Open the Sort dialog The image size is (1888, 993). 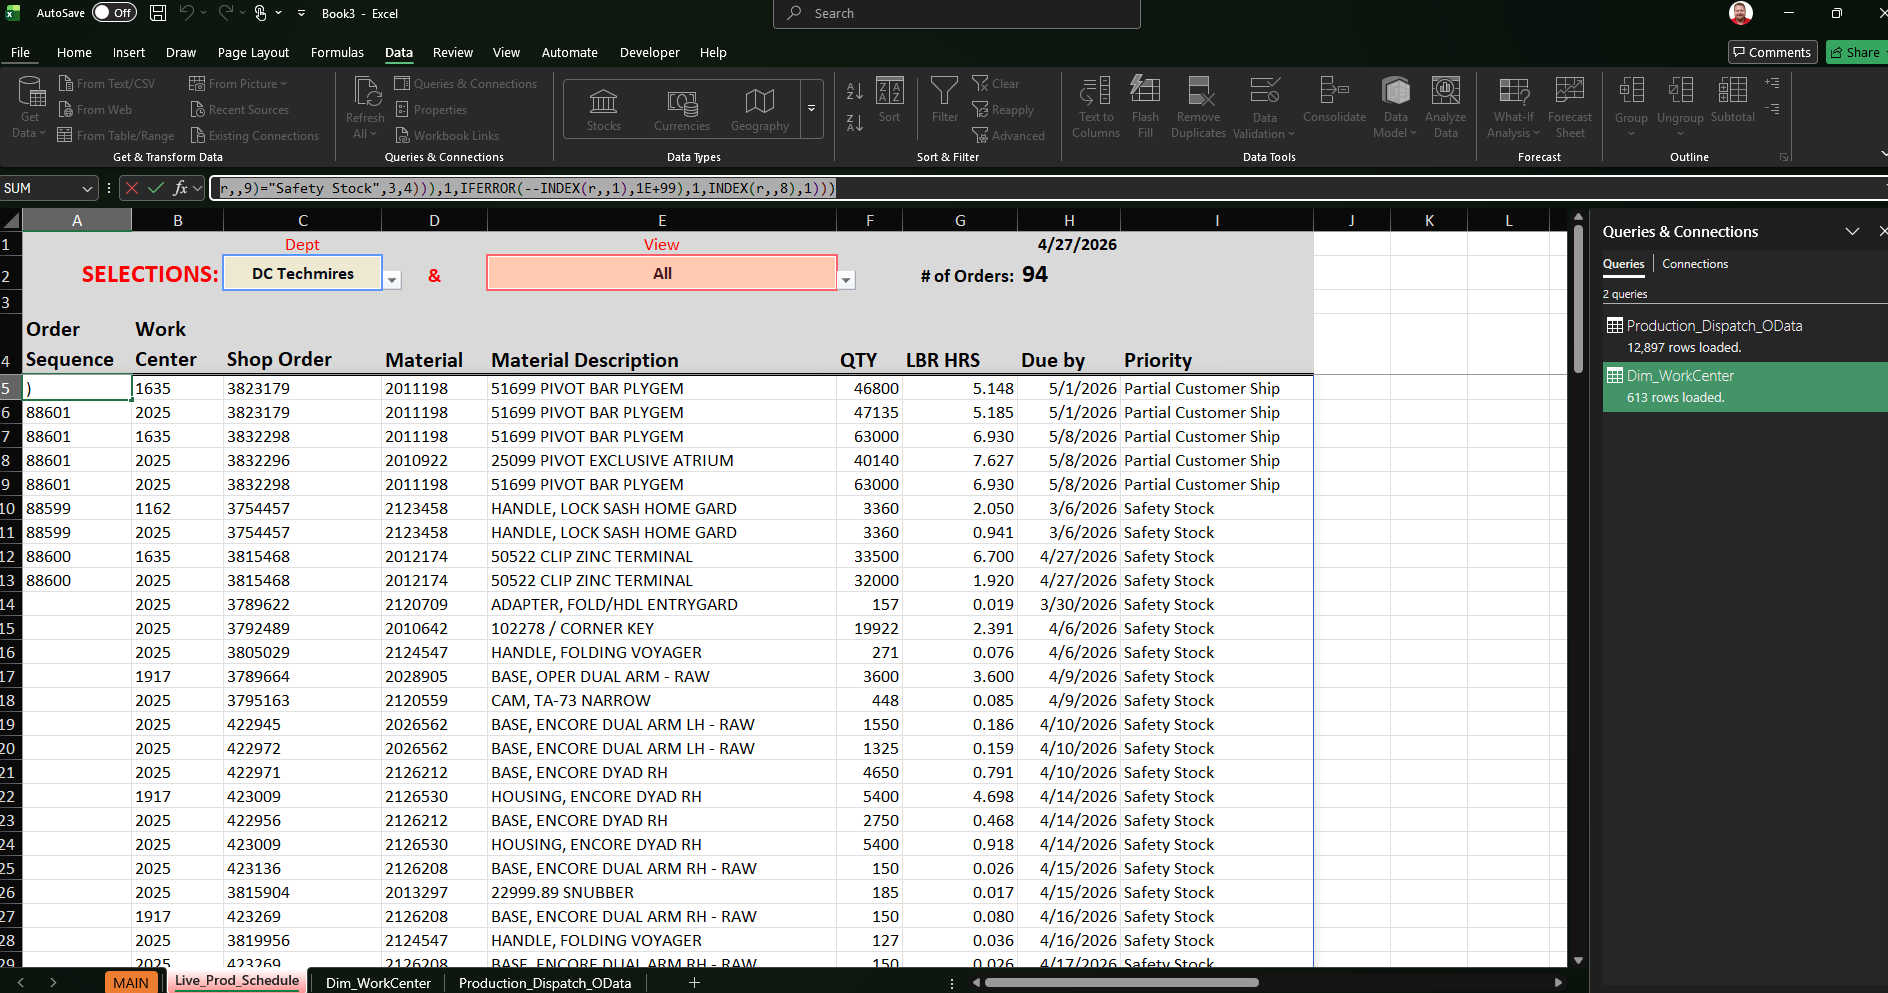[889, 99]
